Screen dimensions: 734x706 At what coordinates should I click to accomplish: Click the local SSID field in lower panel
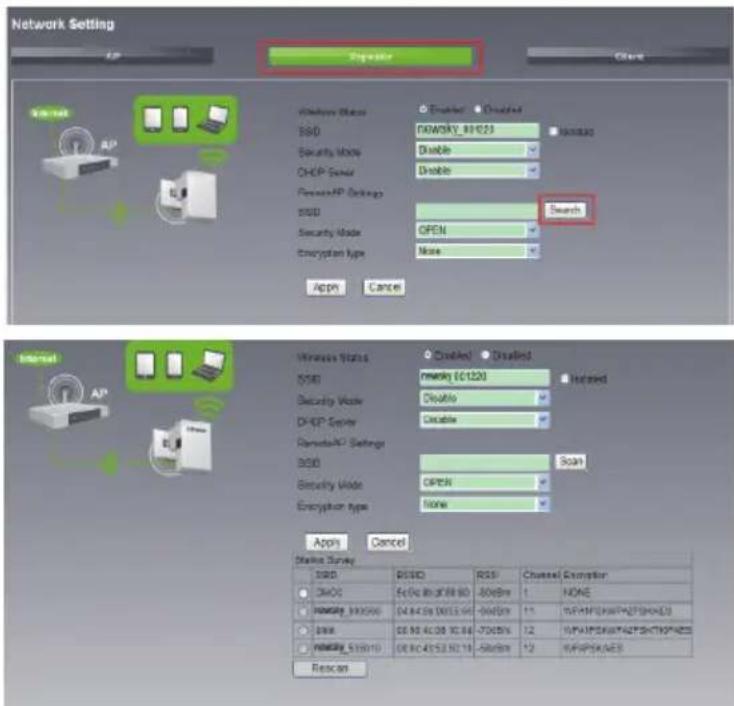484,377
